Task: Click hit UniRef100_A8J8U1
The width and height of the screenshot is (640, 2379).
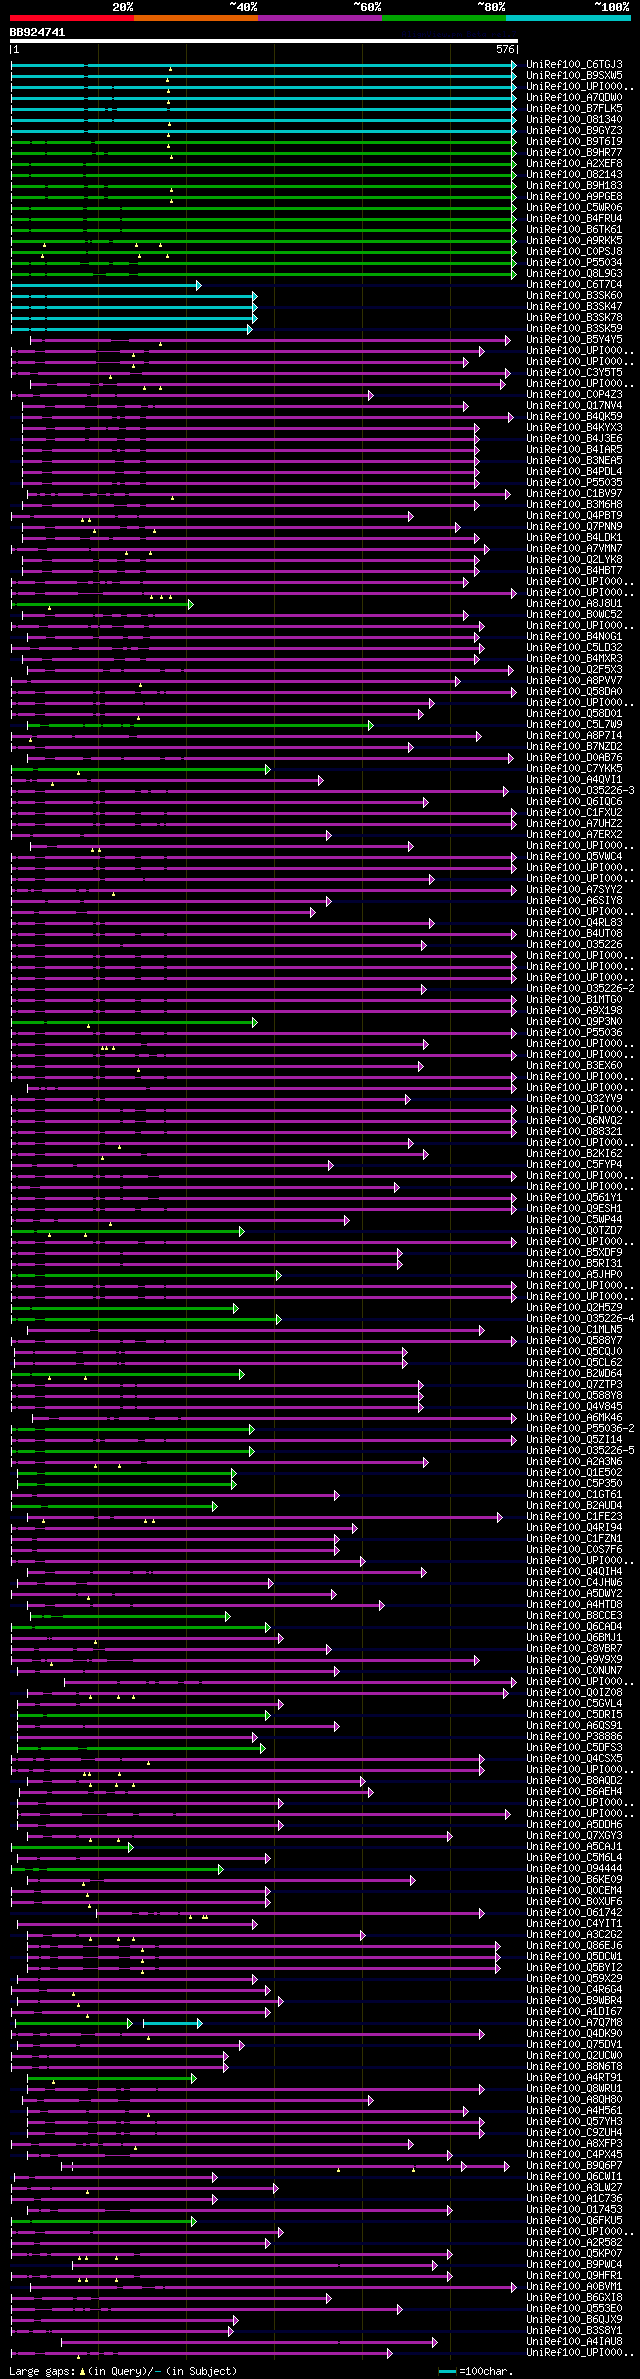Action: tap(574, 604)
